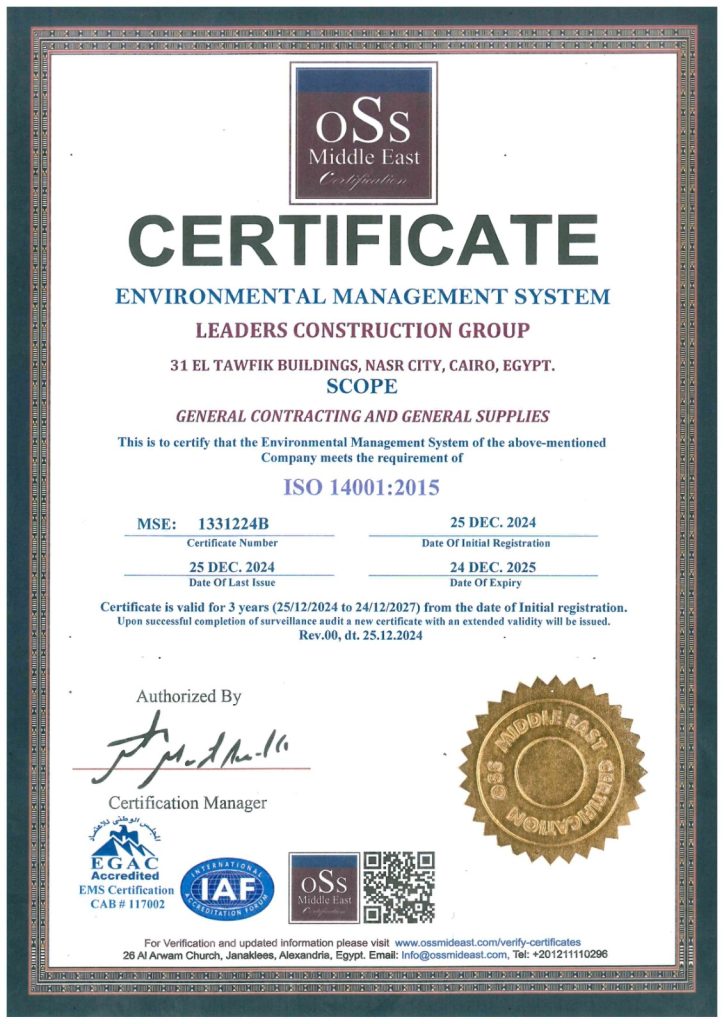This screenshot has height=1024, width=724.
Task: Click the ISO 14001:2015 standard text
Action: pos(361,487)
